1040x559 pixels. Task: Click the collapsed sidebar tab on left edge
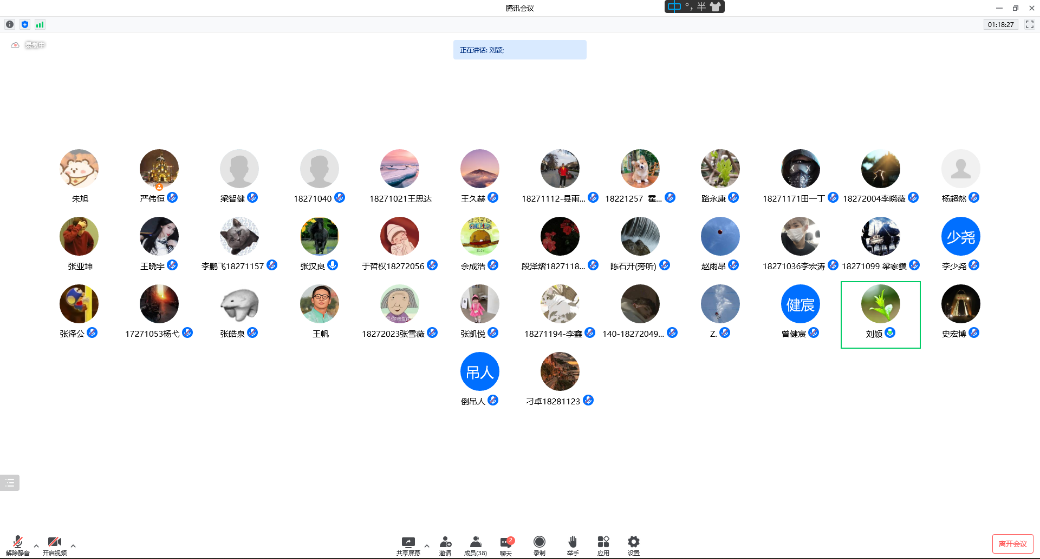point(10,483)
